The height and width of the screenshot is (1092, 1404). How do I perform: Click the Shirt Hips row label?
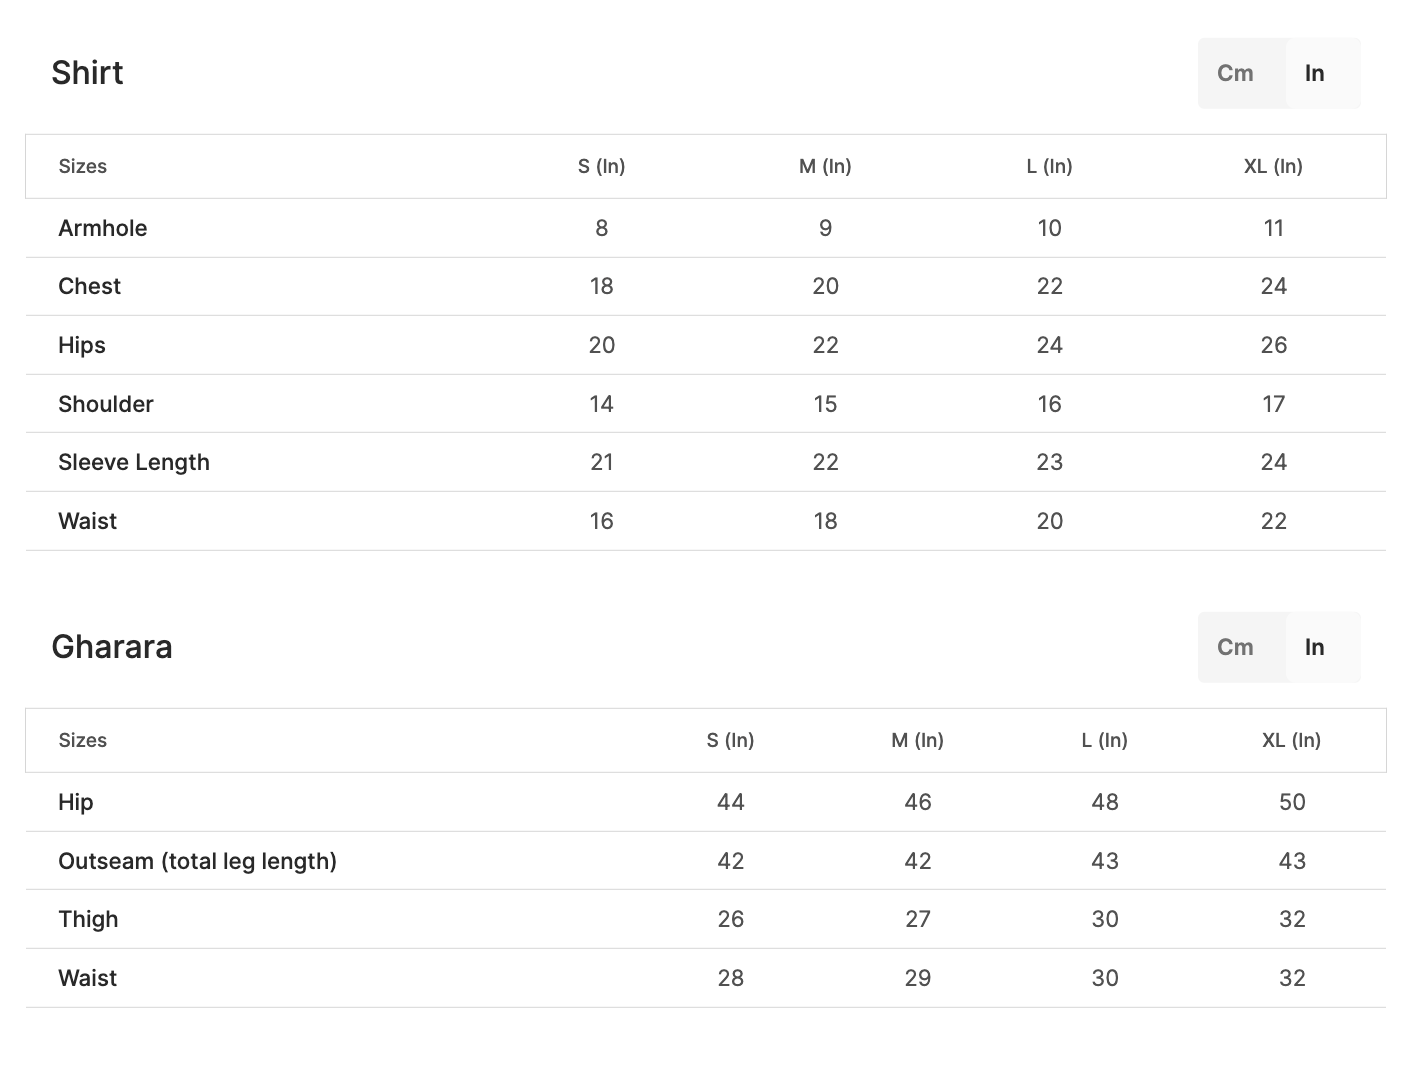(x=81, y=345)
